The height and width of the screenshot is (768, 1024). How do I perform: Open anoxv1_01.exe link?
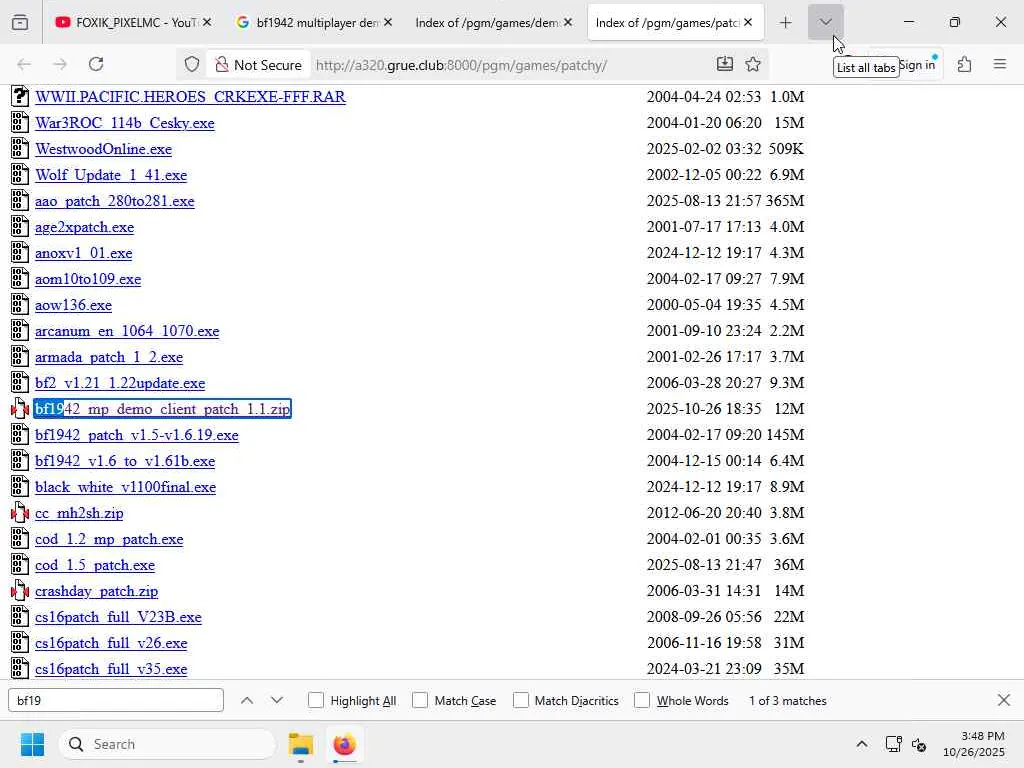pos(83,253)
